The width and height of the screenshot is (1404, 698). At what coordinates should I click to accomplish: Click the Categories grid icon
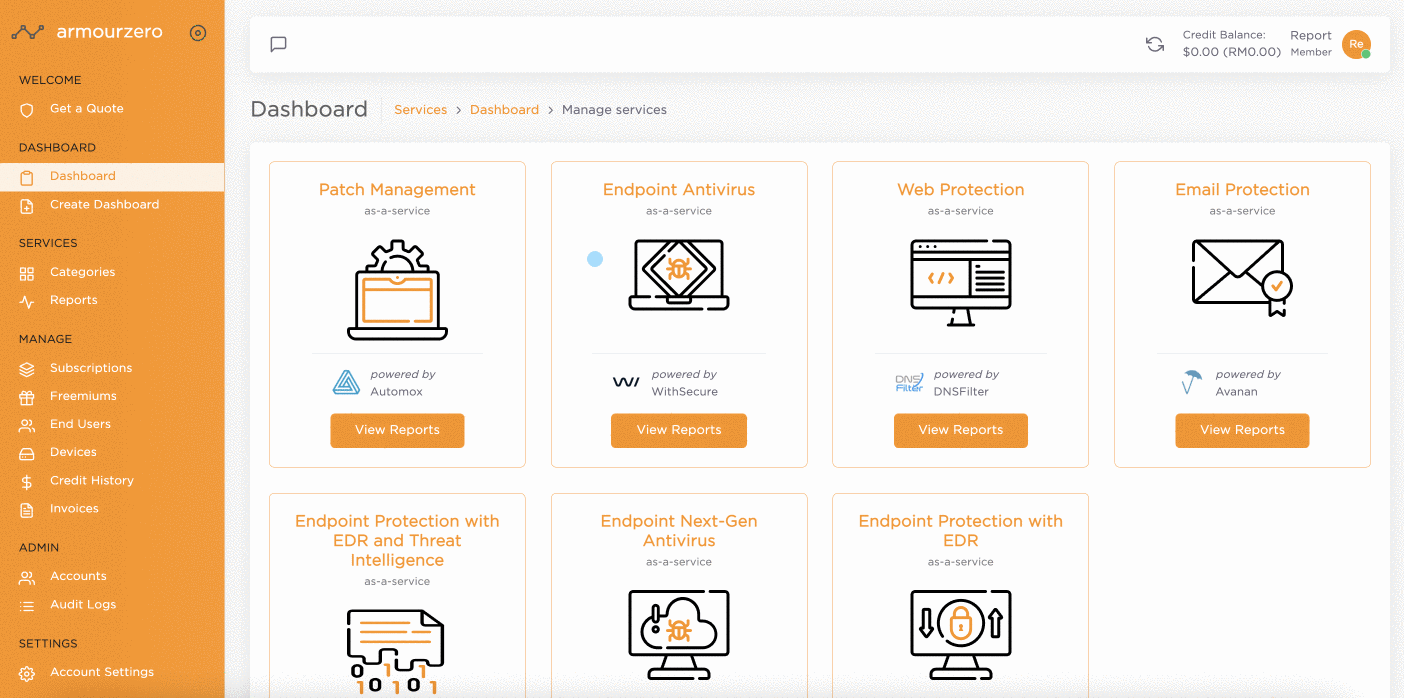27,273
